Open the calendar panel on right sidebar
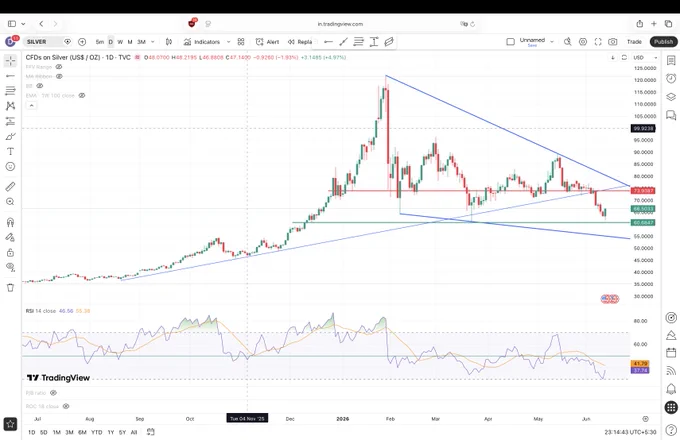The width and height of the screenshot is (680, 440). pyautogui.click(x=671, y=352)
